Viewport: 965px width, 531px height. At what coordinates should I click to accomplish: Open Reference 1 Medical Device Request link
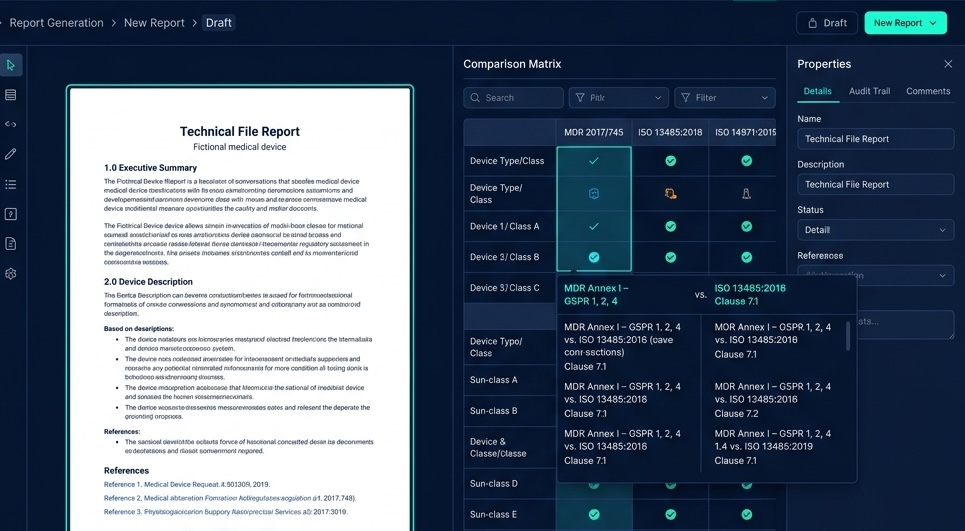point(186,484)
